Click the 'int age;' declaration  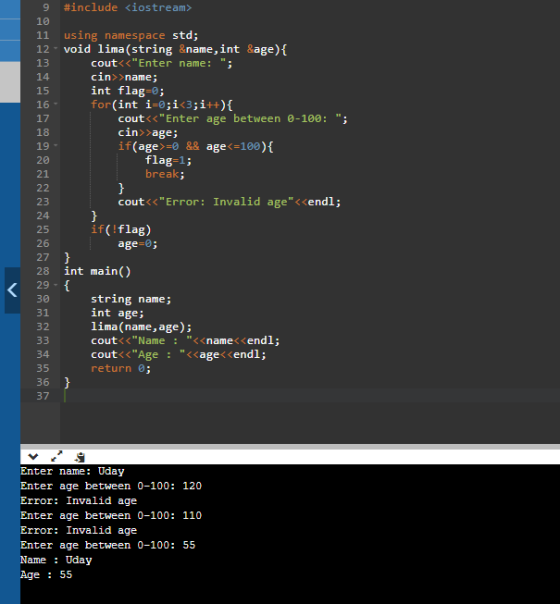coord(117,313)
